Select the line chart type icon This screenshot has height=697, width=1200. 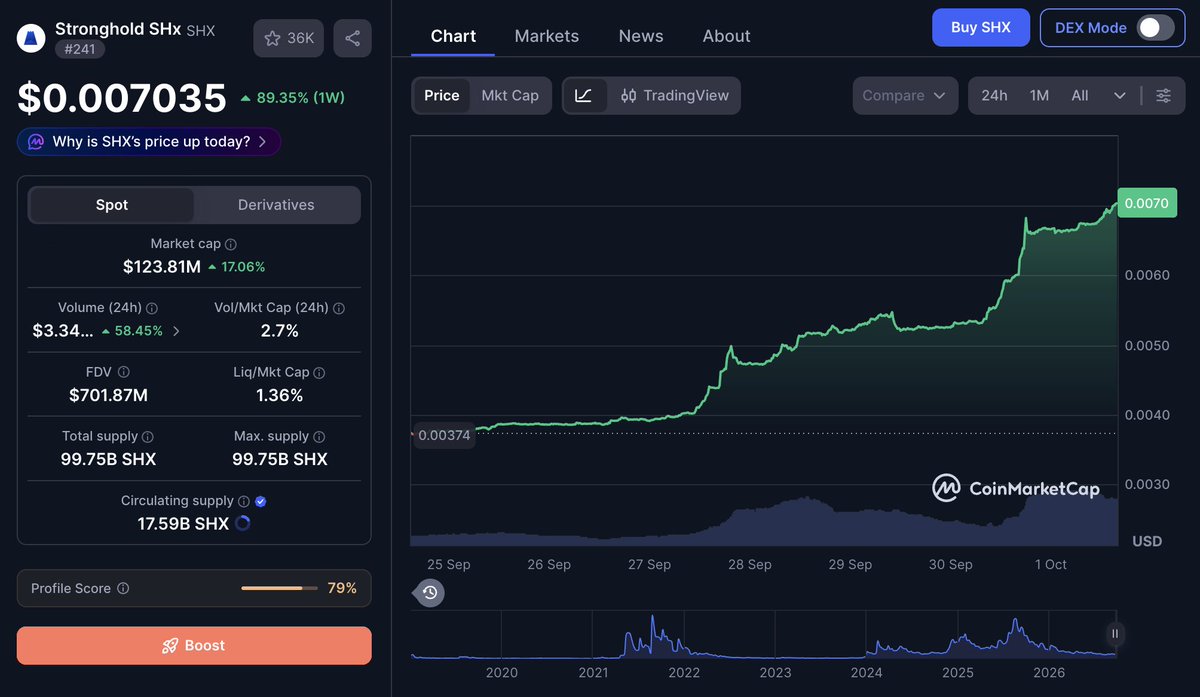click(584, 95)
